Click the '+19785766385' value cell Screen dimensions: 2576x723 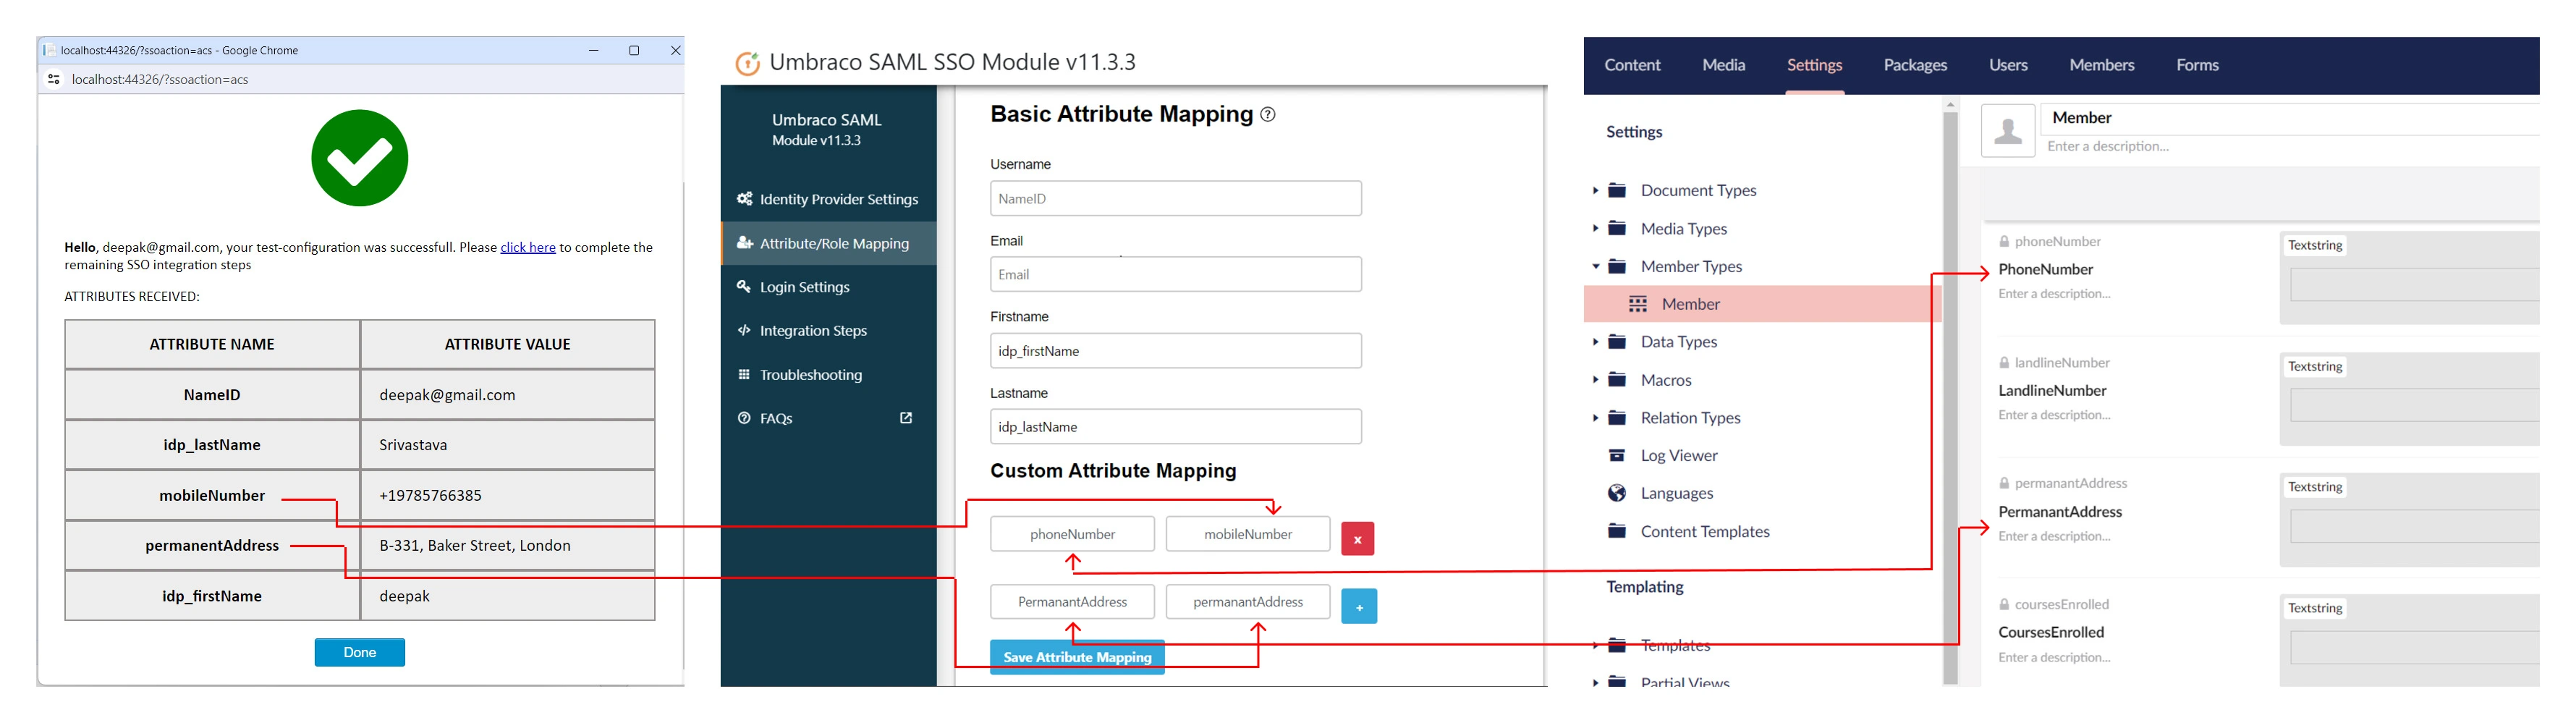coord(507,495)
